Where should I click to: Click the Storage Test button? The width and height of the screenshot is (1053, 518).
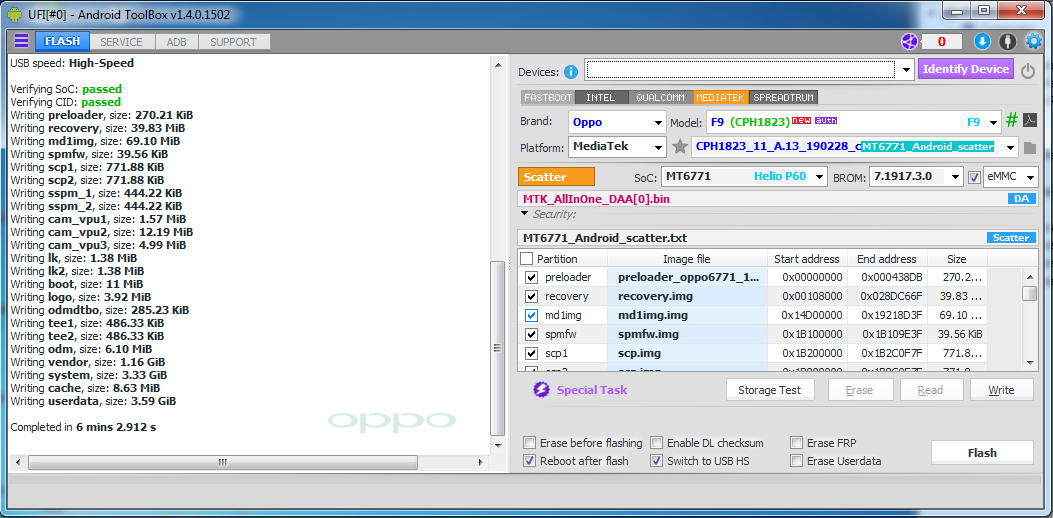pos(771,390)
